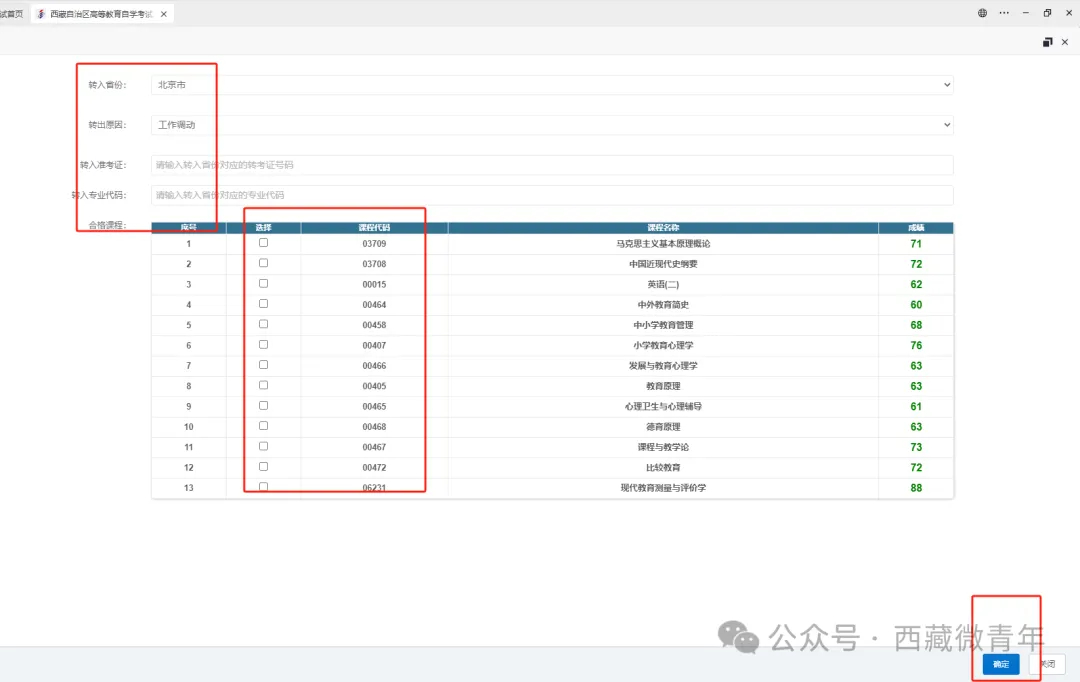Image resolution: width=1080 pixels, height=682 pixels.
Task: Click the globe icon in title bar
Action: click(x=982, y=13)
